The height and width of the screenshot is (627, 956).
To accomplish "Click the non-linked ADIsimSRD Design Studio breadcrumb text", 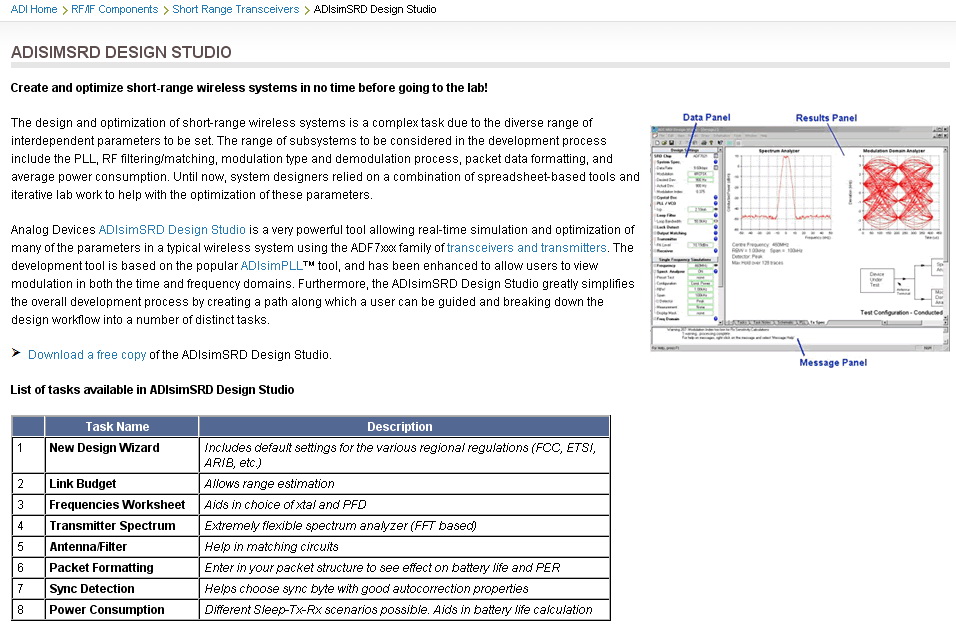I will click(x=375, y=9).
